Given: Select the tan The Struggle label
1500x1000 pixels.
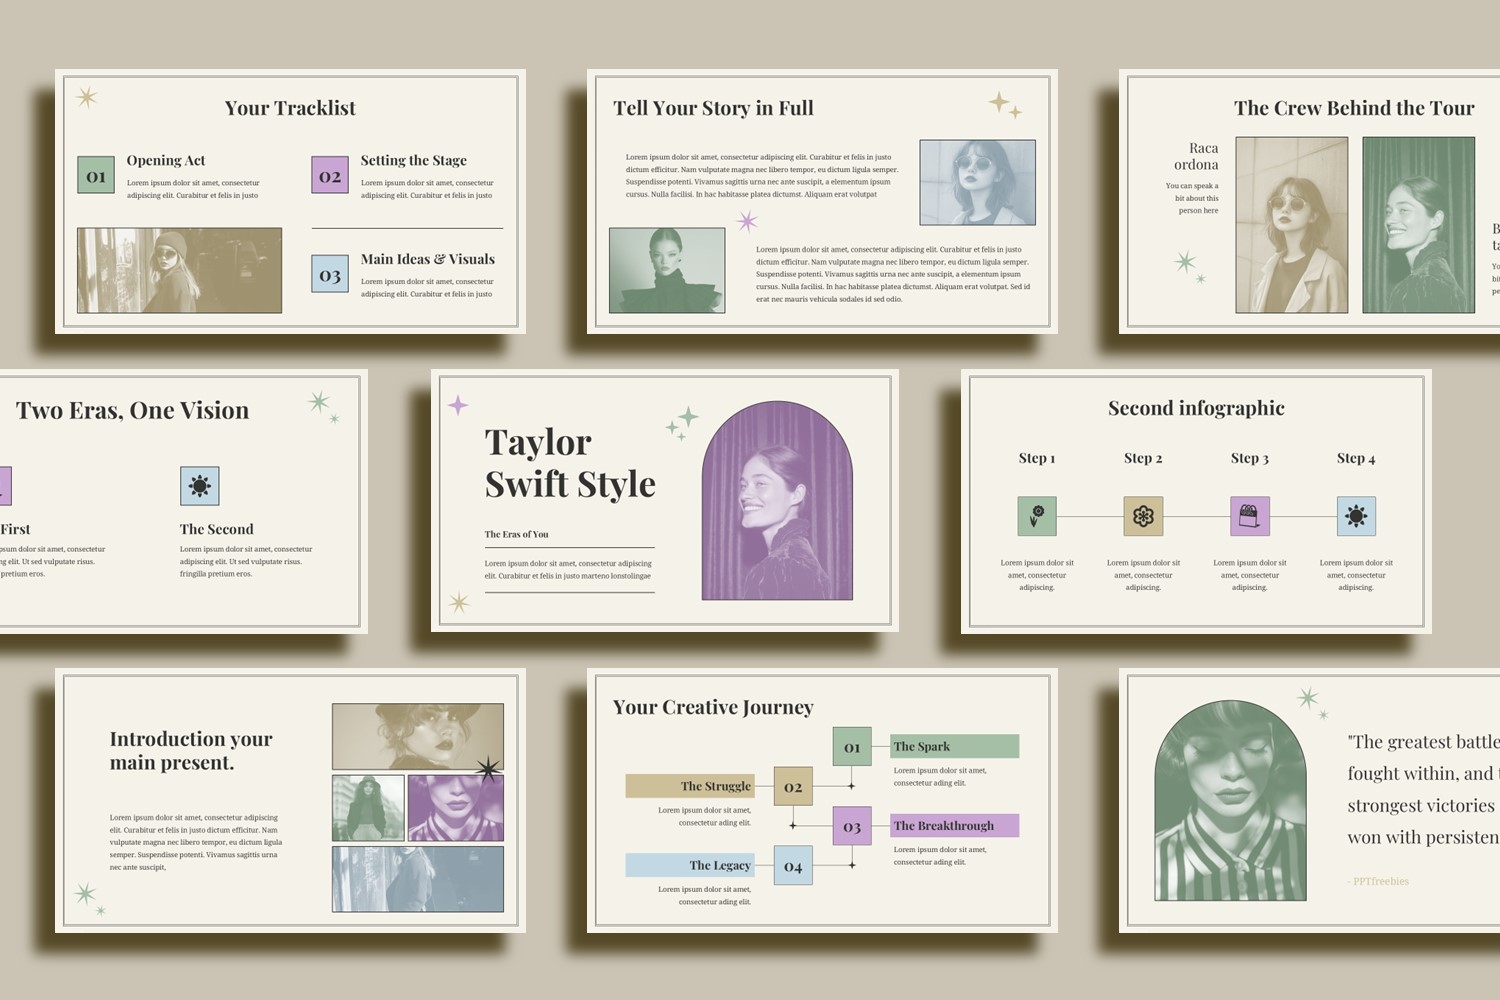Looking at the screenshot, I should [690, 786].
